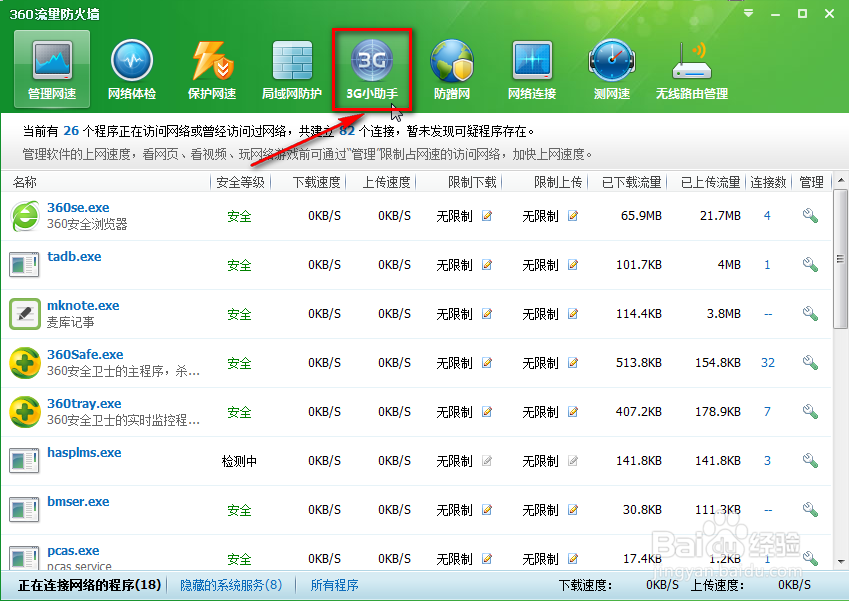Edit download limit for 360se.exe
The width and height of the screenshot is (849, 601).
click(x=487, y=215)
